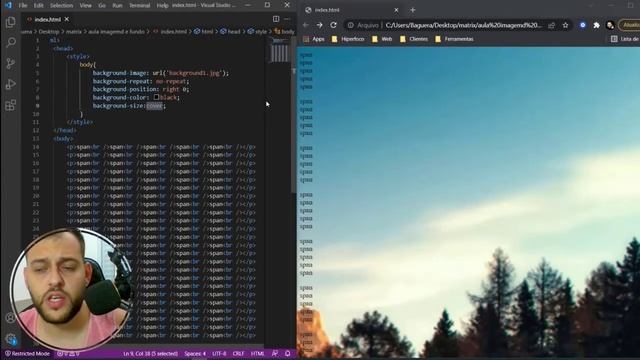640x360 pixels.
Task: Click the browser address bar URL
Action: click(x=463, y=25)
